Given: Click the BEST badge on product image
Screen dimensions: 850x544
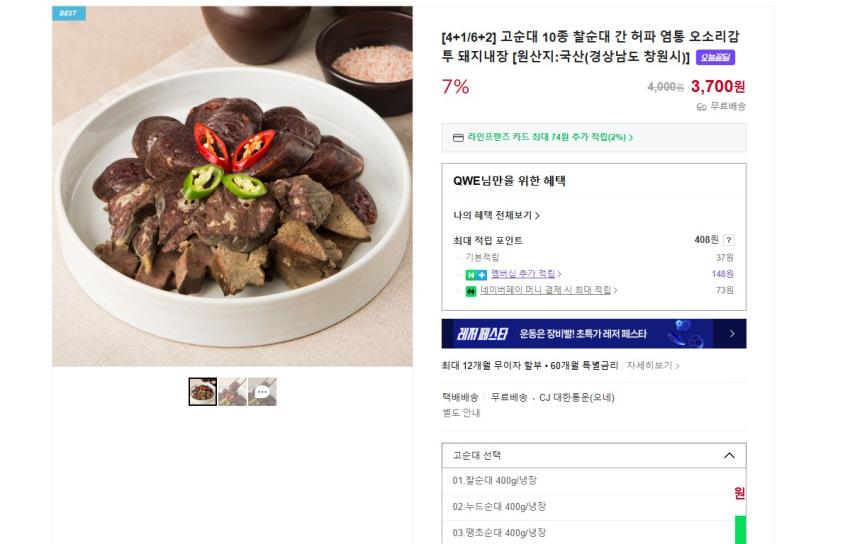Looking at the screenshot, I should [x=69, y=13].
